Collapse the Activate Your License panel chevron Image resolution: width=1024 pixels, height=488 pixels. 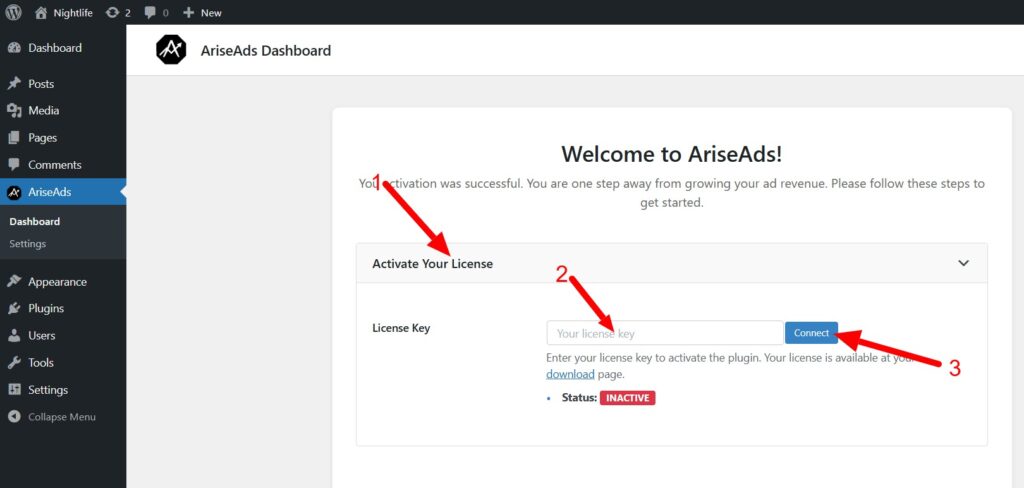point(963,264)
